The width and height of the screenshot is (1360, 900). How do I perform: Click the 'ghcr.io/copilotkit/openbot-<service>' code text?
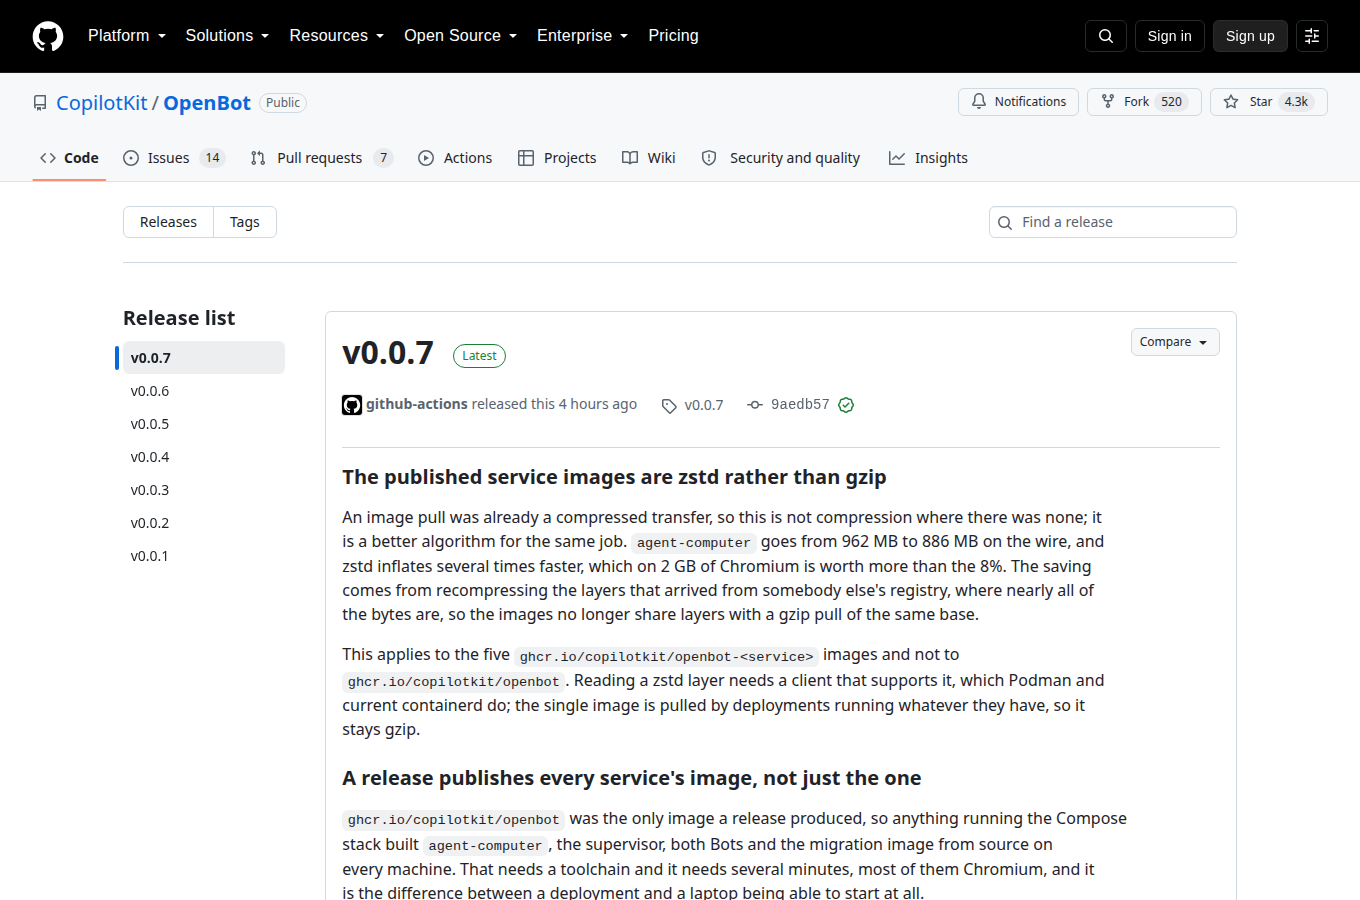667,656
